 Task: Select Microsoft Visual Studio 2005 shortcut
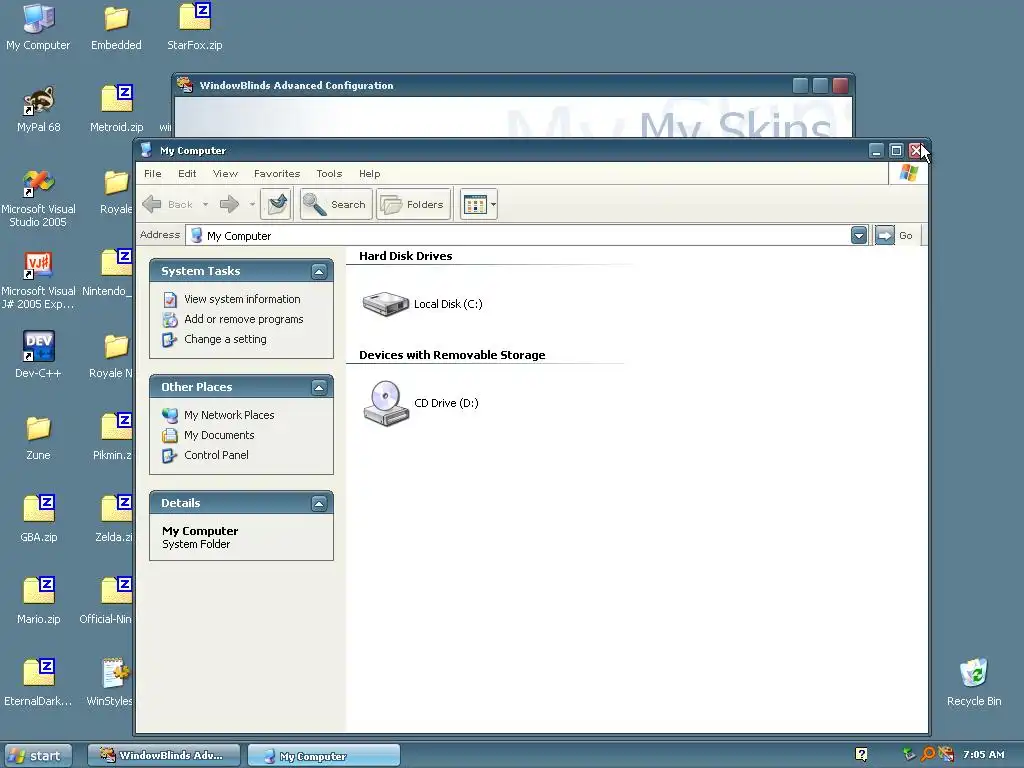click(x=39, y=198)
